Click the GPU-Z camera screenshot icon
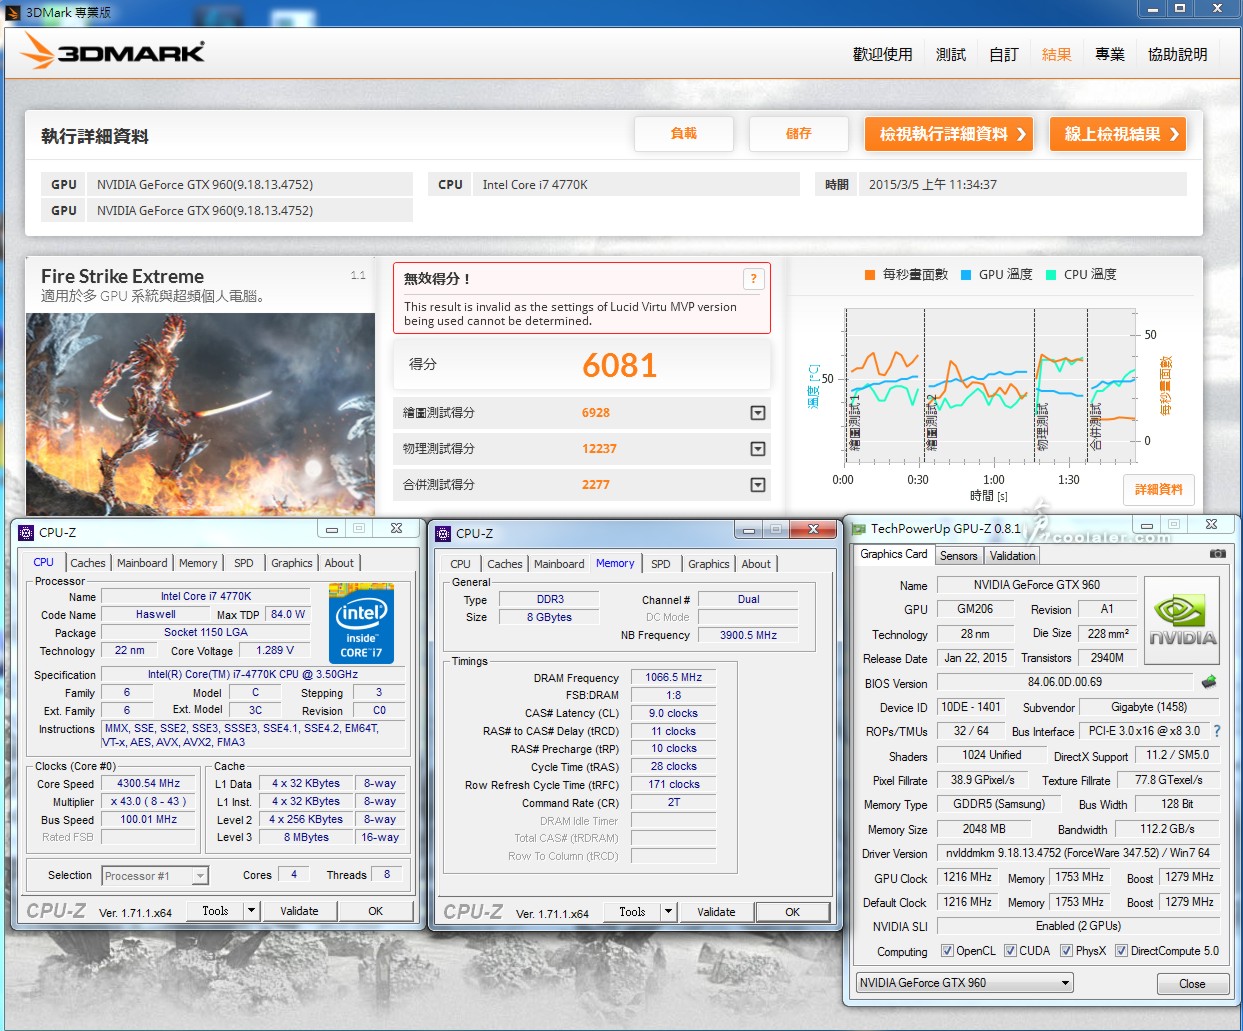The image size is (1243, 1031). 1217,553
